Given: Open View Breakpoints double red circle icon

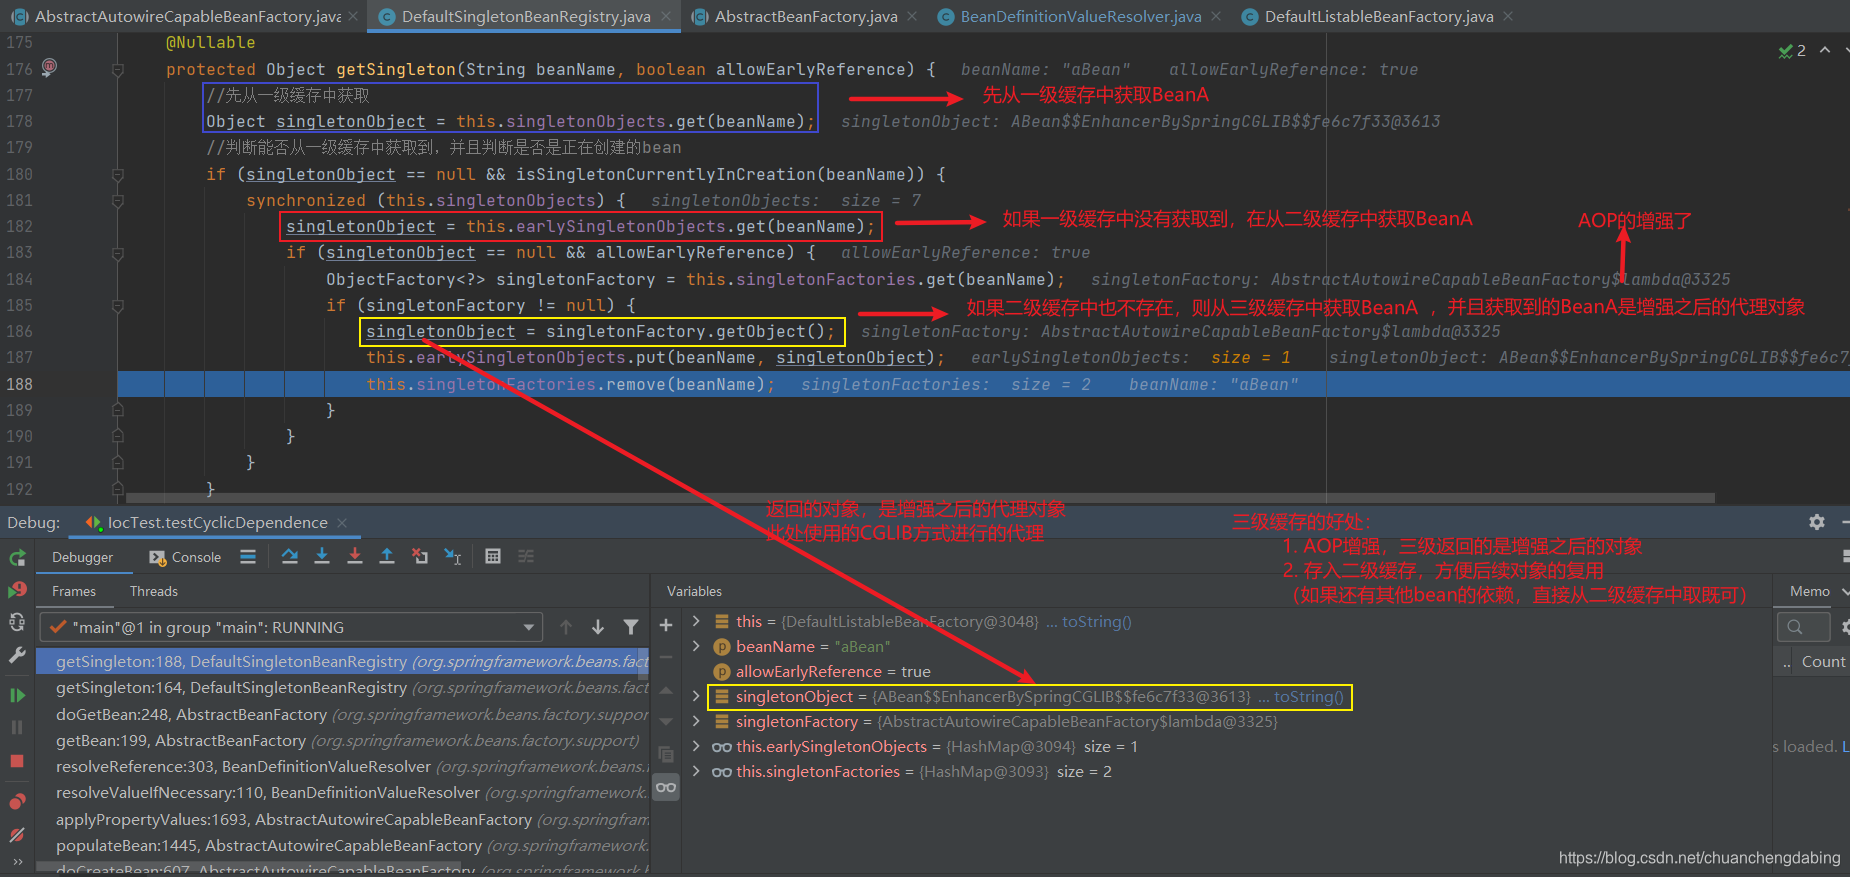Looking at the screenshot, I should (17, 802).
